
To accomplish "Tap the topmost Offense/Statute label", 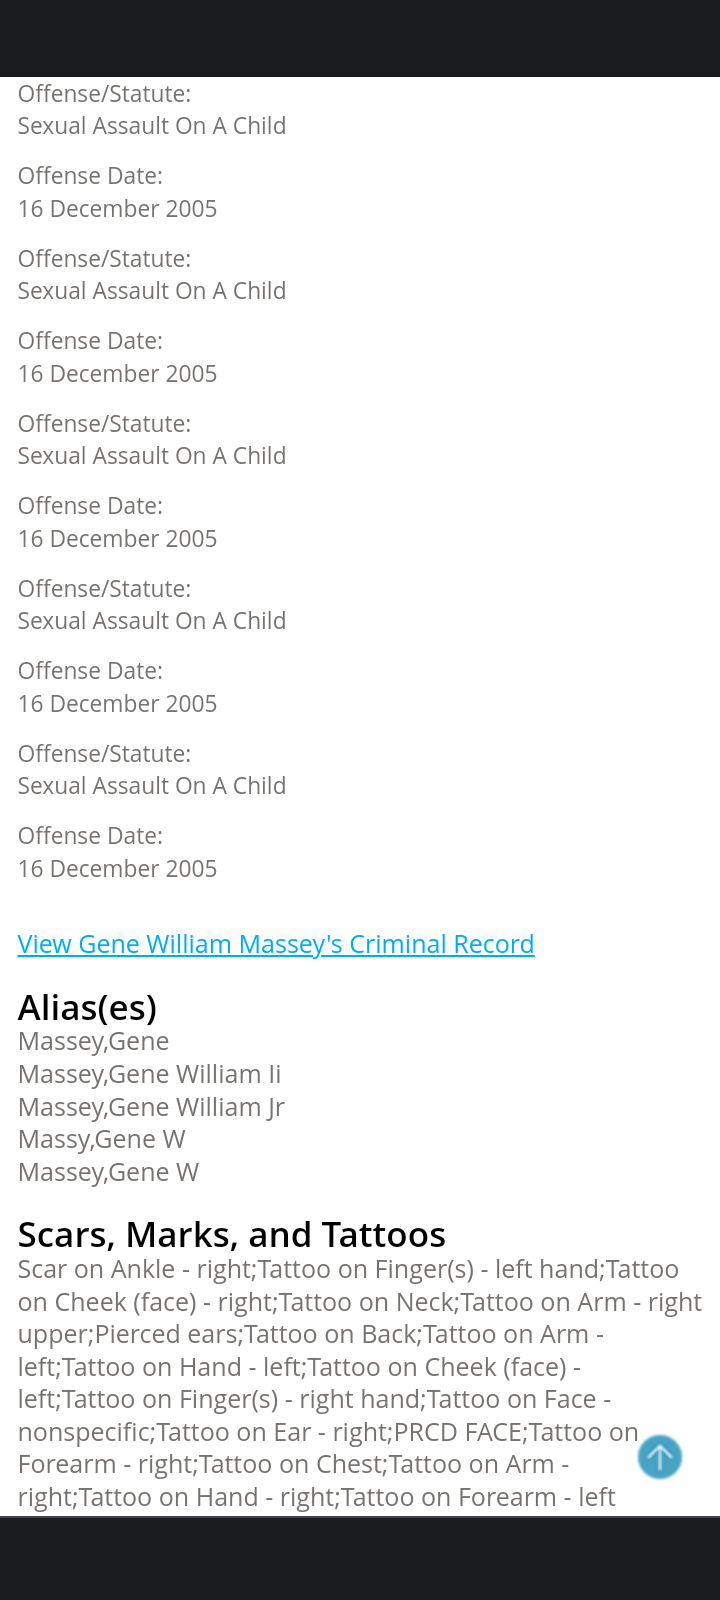I will pyautogui.click(x=104, y=94).
